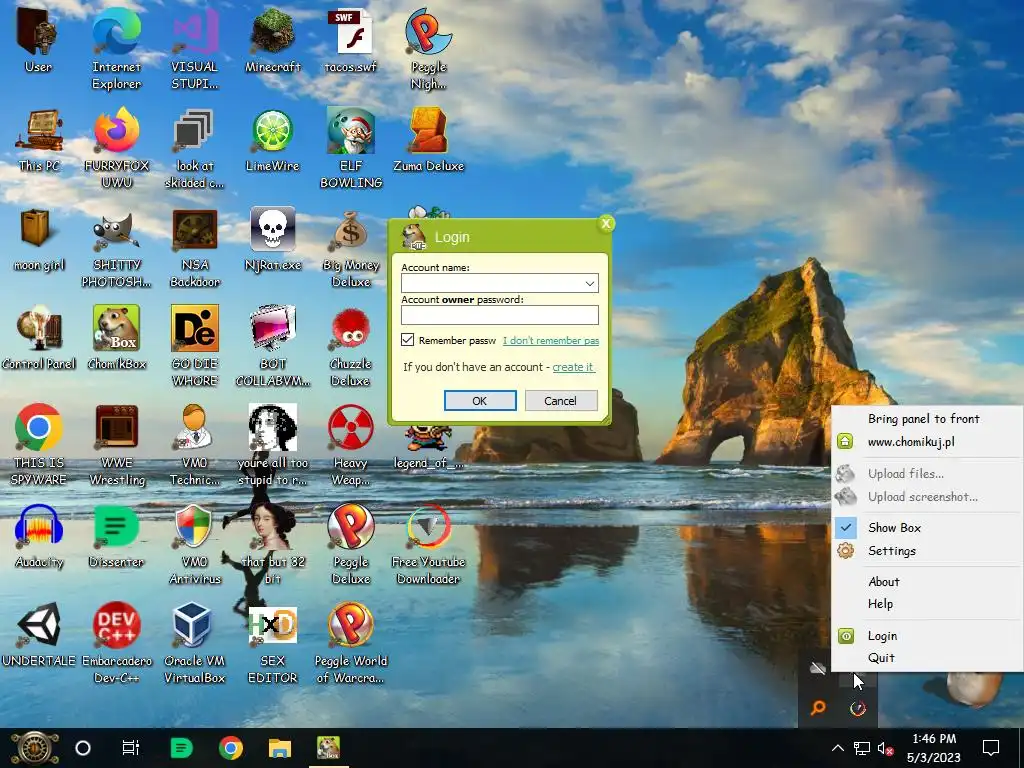Close the Login dialog with X
The image size is (1024, 768).
605,223
